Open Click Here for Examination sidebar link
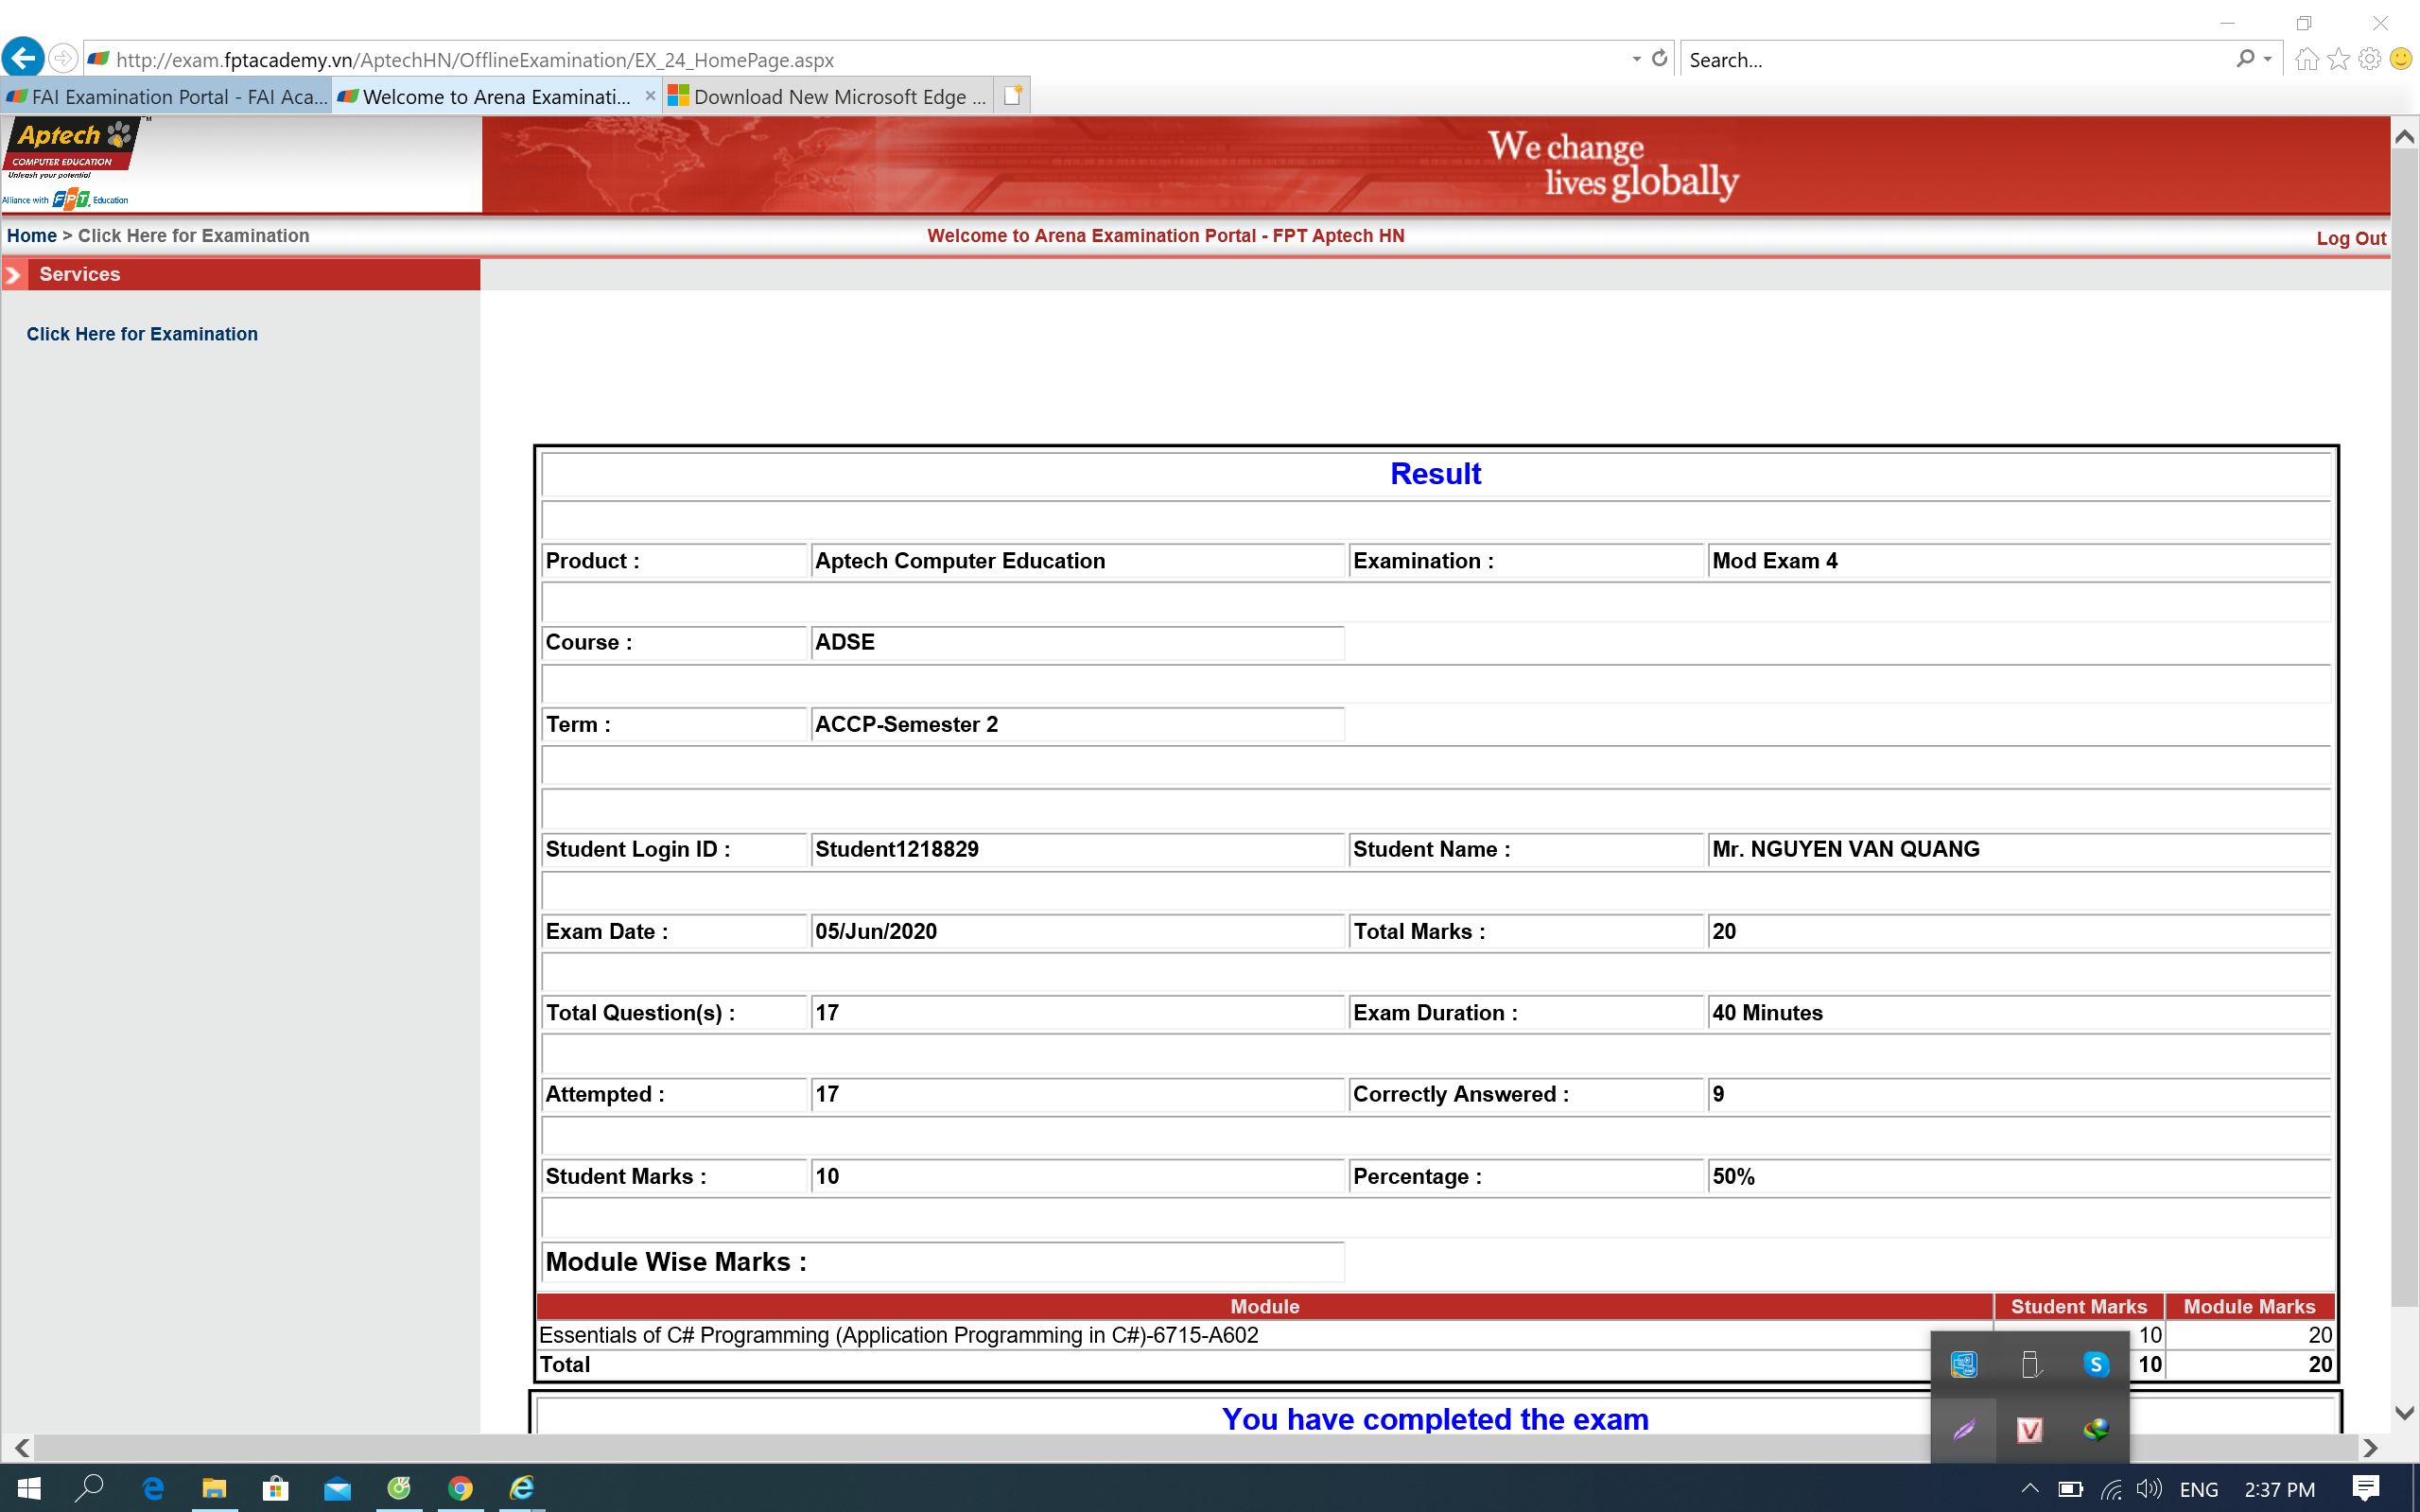The width and height of the screenshot is (2420, 1512). click(x=142, y=334)
